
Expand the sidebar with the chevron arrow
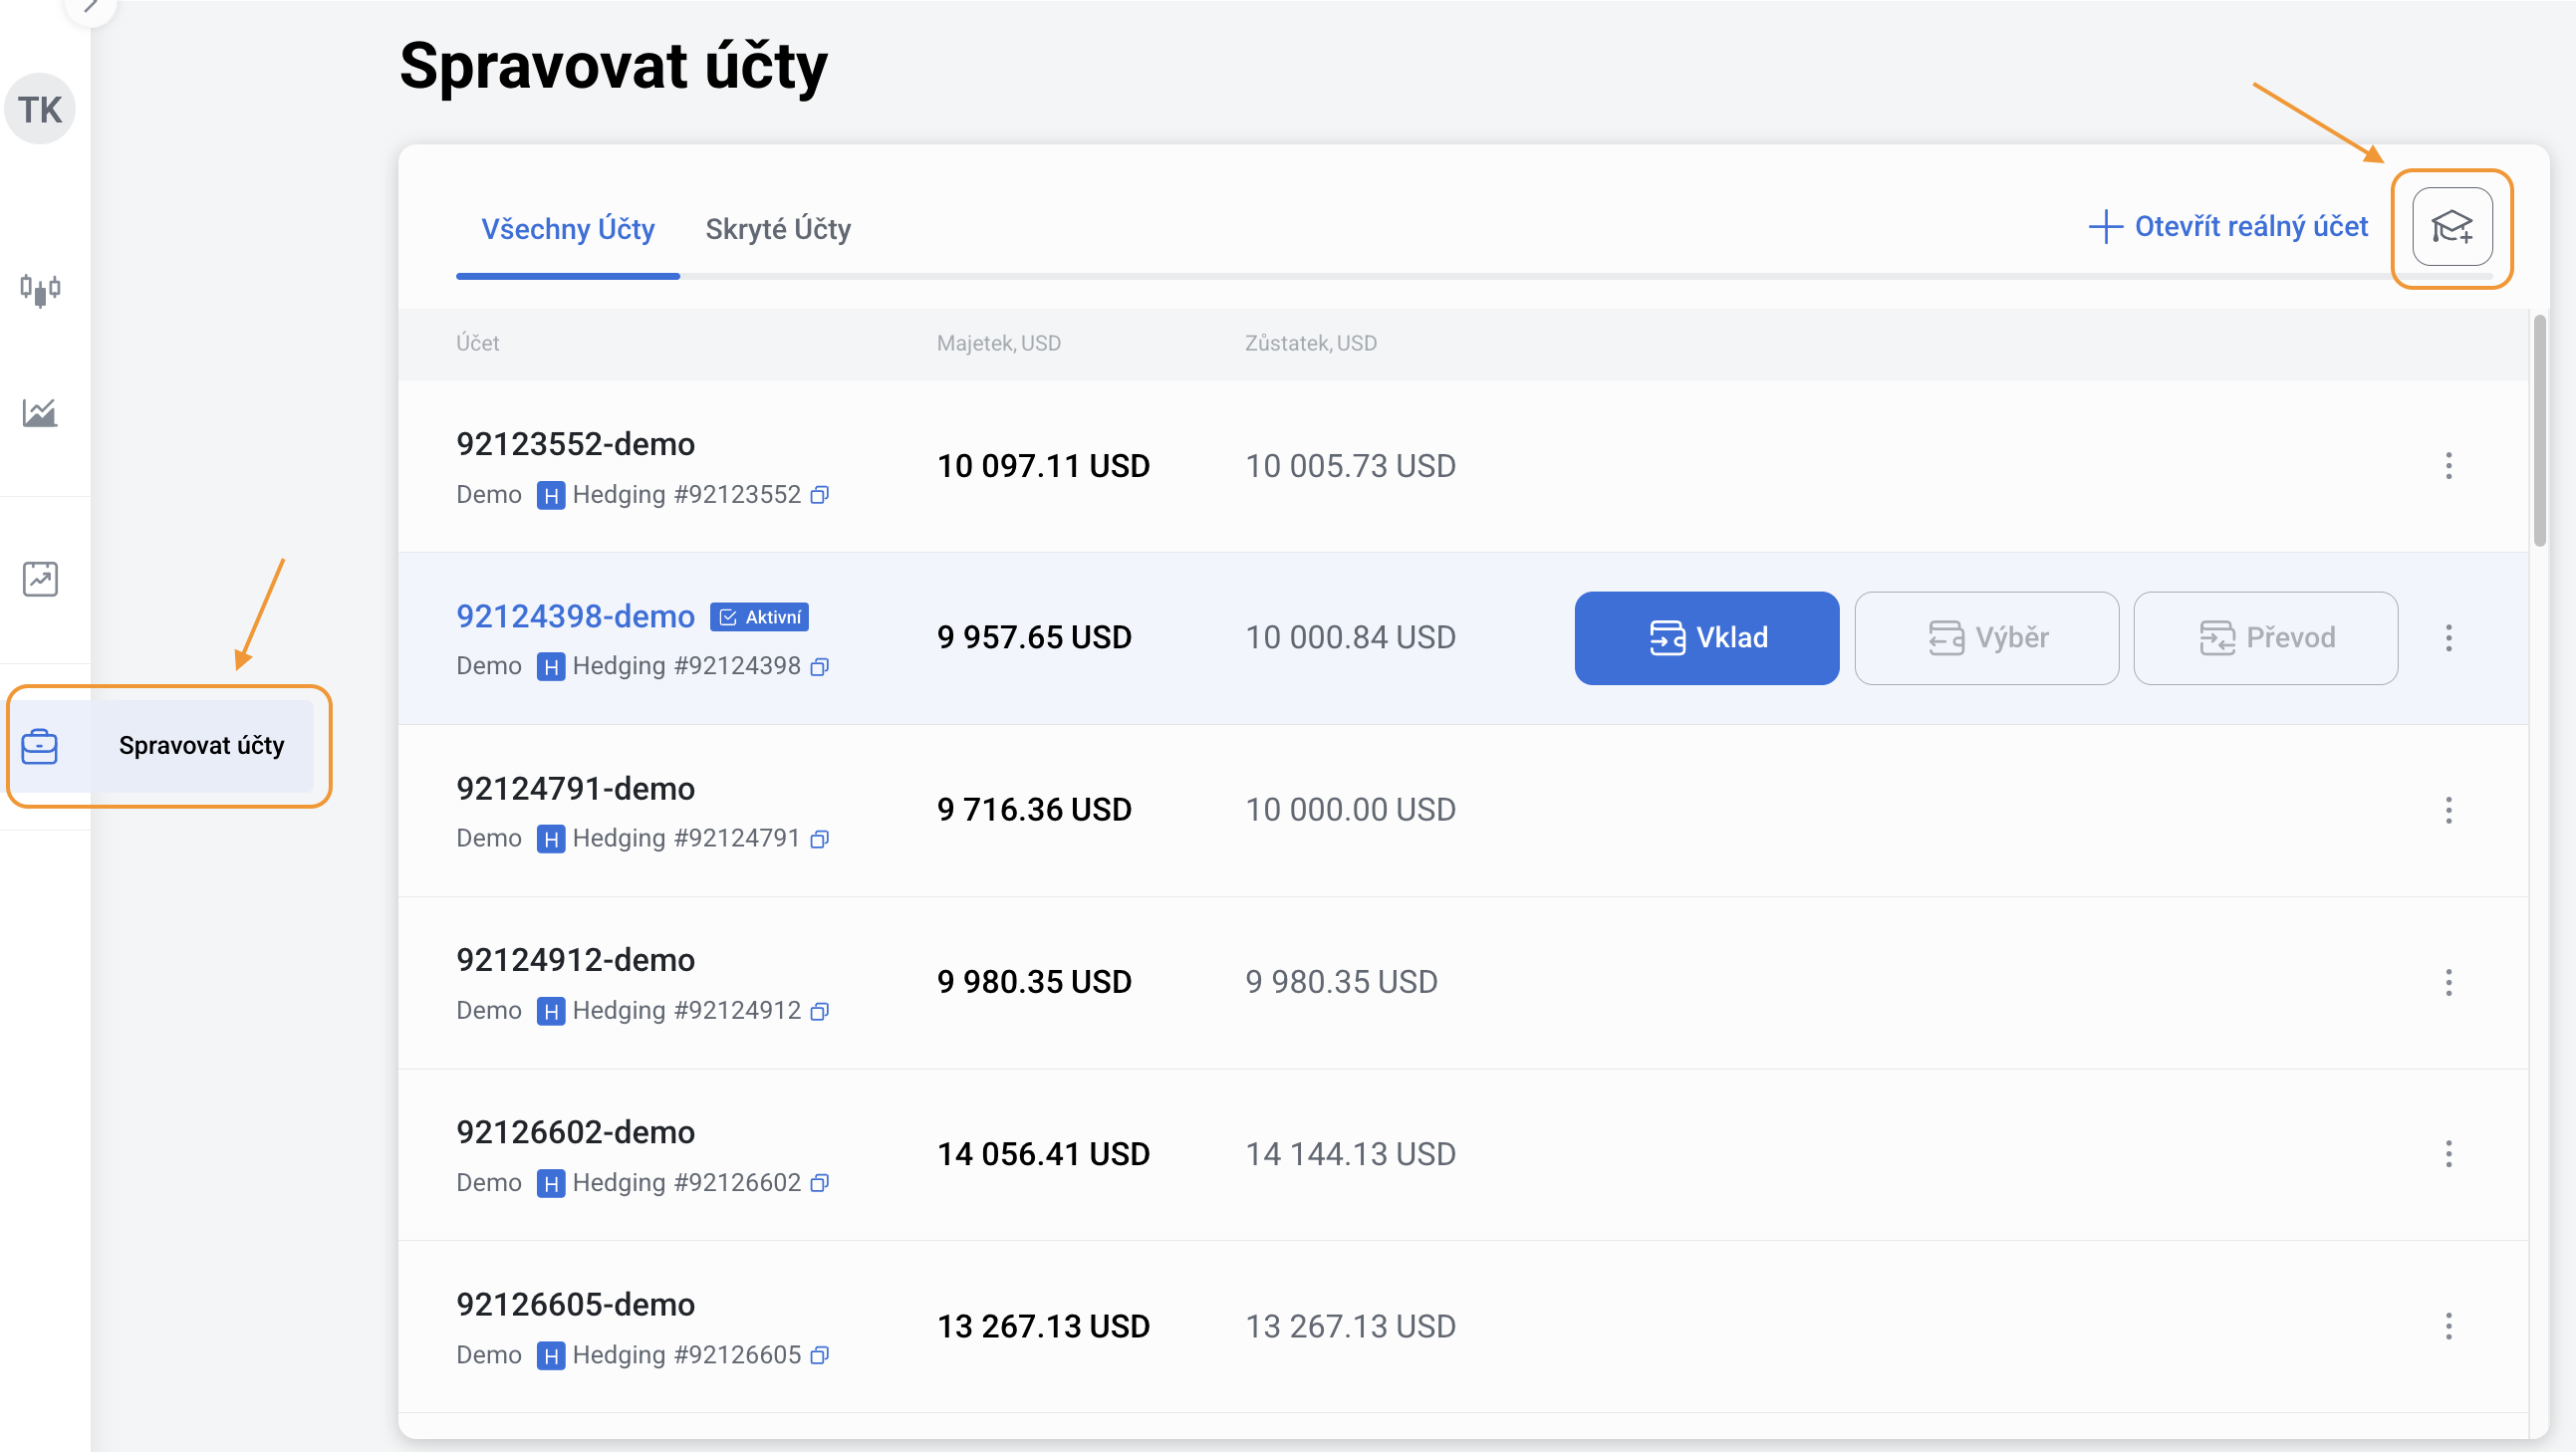point(90,8)
